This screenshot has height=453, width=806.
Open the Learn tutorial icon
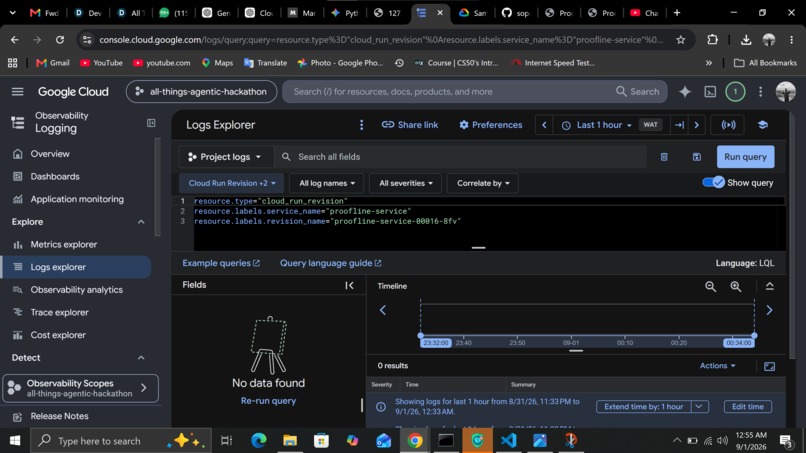click(x=763, y=125)
